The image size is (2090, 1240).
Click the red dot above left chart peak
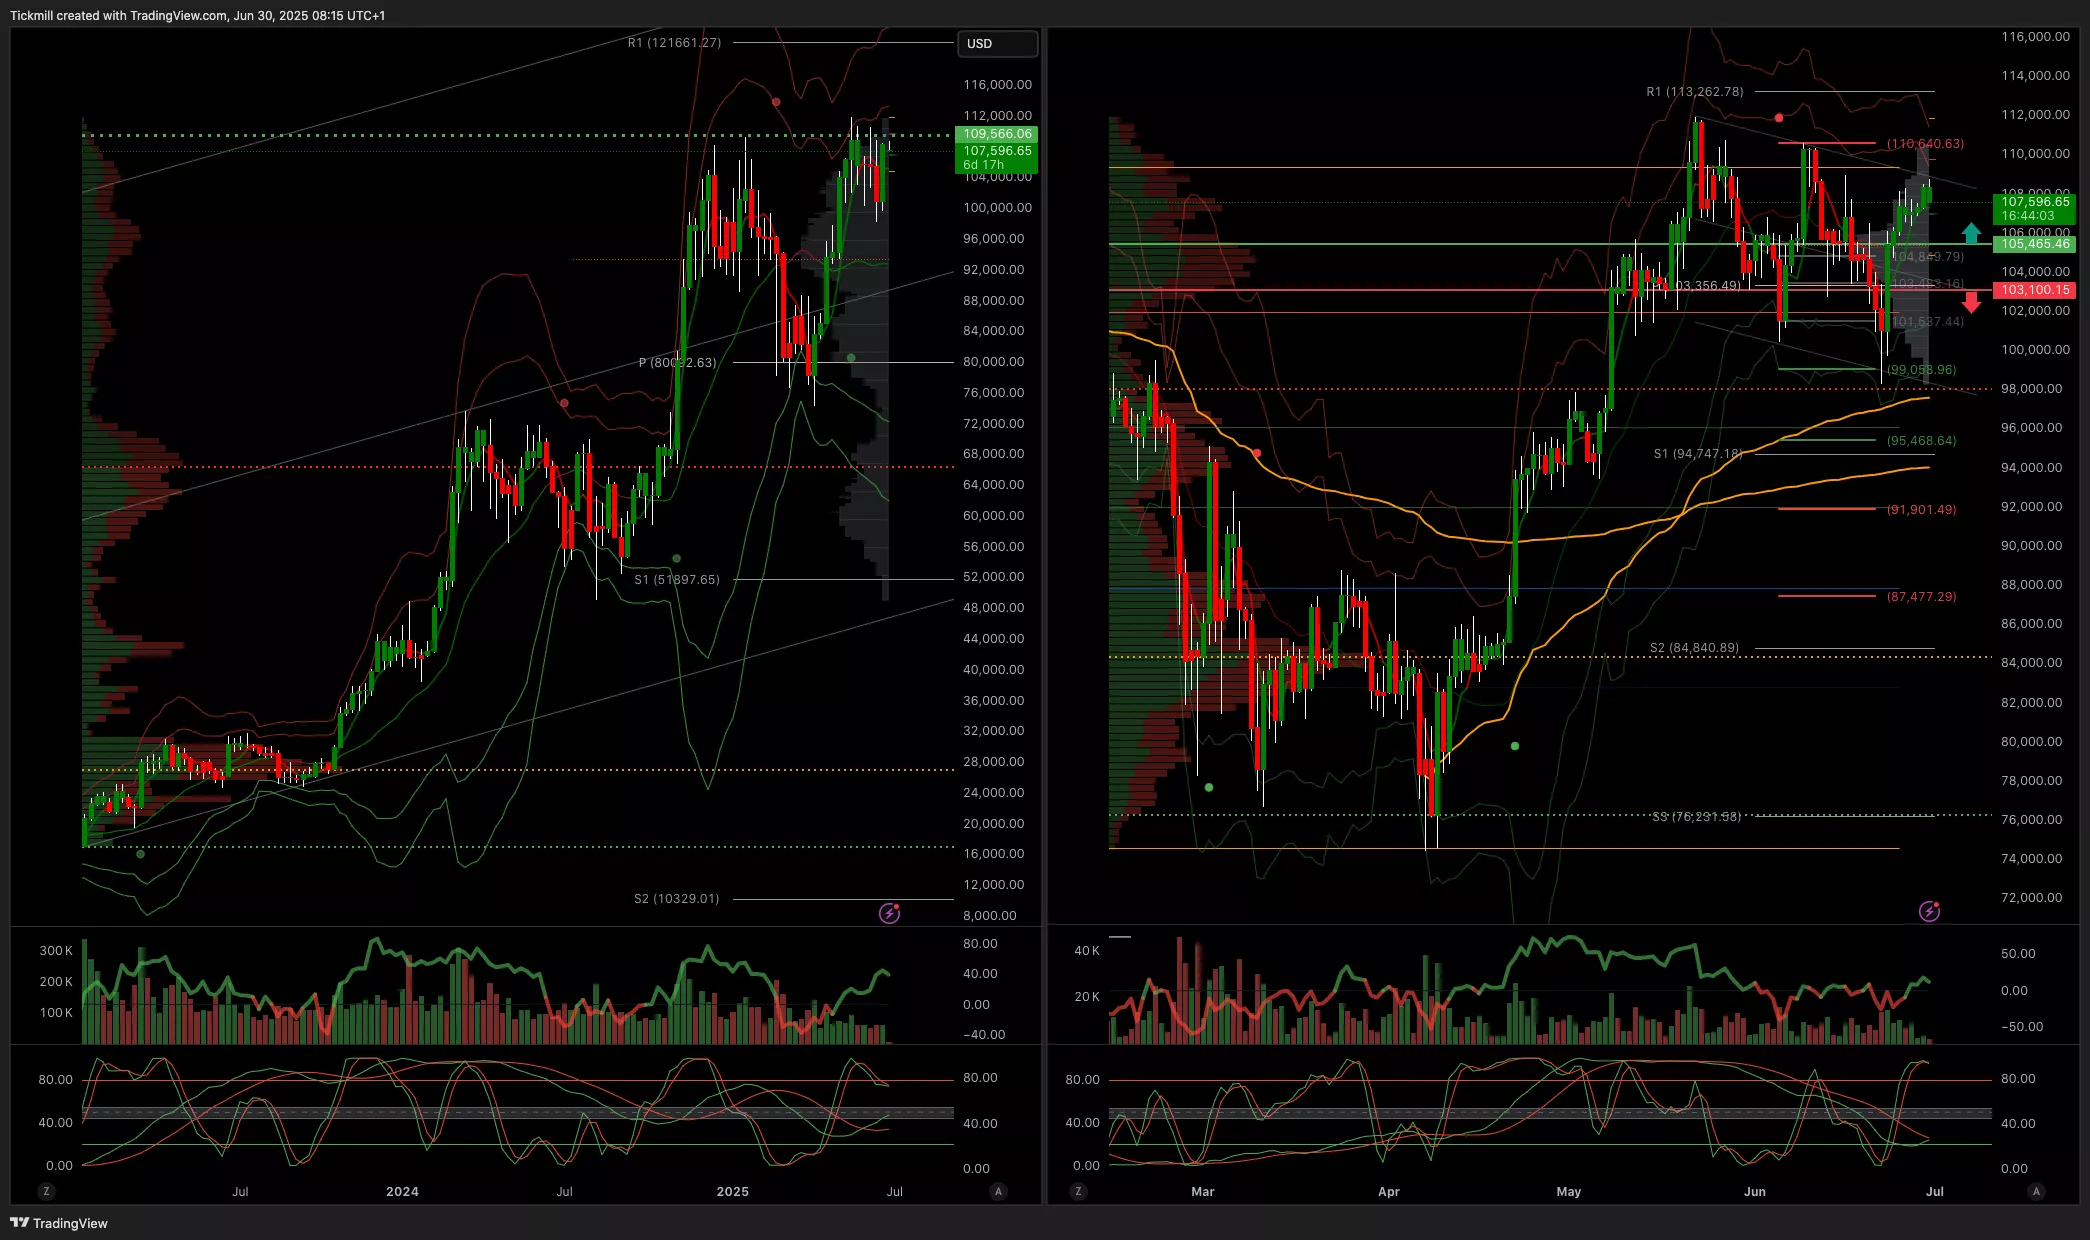[x=776, y=102]
